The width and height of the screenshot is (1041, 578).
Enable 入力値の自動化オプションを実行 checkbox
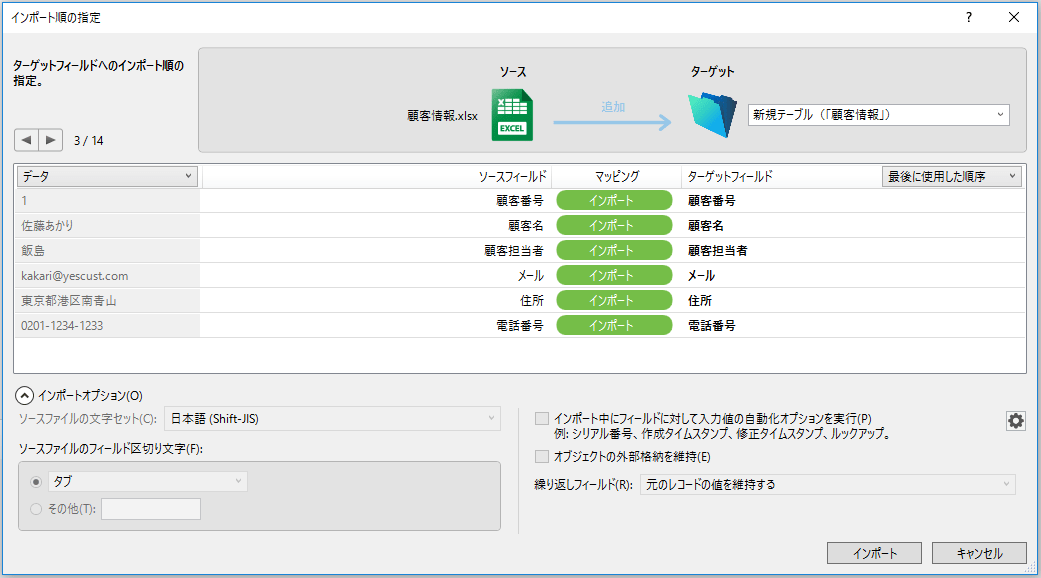coord(542,419)
